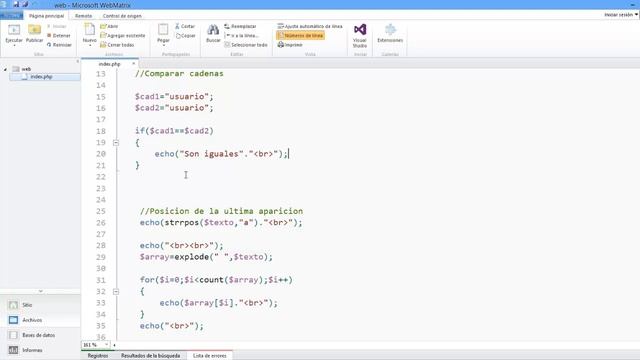Viewport: 640px width, 360px height.
Task: Collapse the for loop block at line 32
Action: [116, 292]
